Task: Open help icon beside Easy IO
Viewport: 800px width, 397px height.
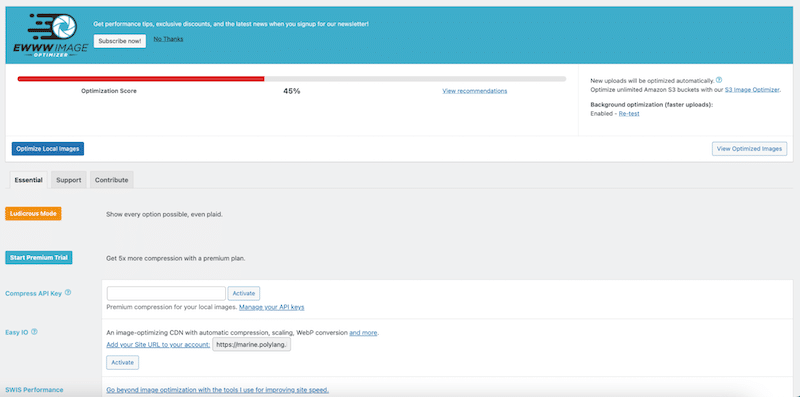Action: tap(34, 332)
